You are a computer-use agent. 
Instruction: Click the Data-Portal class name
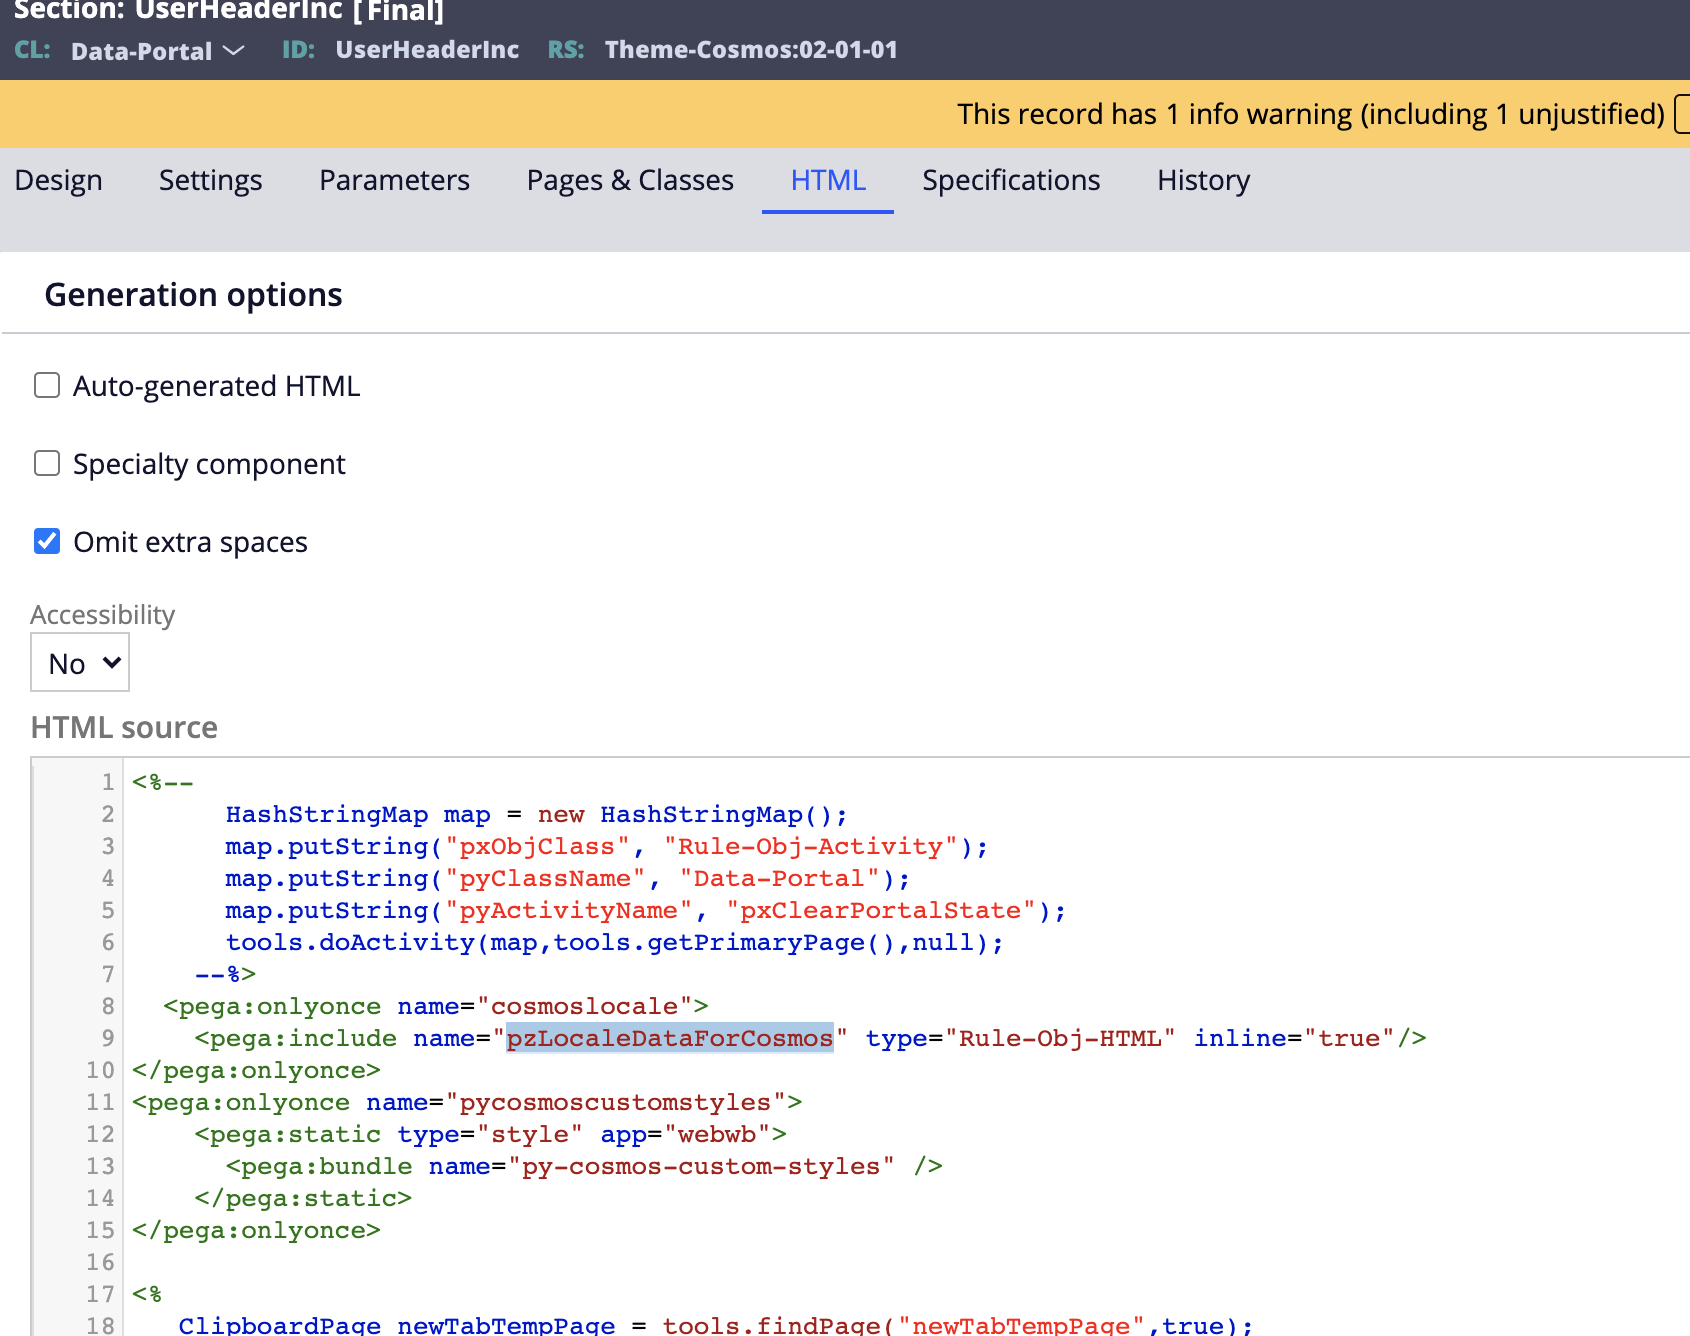(142, 51)
